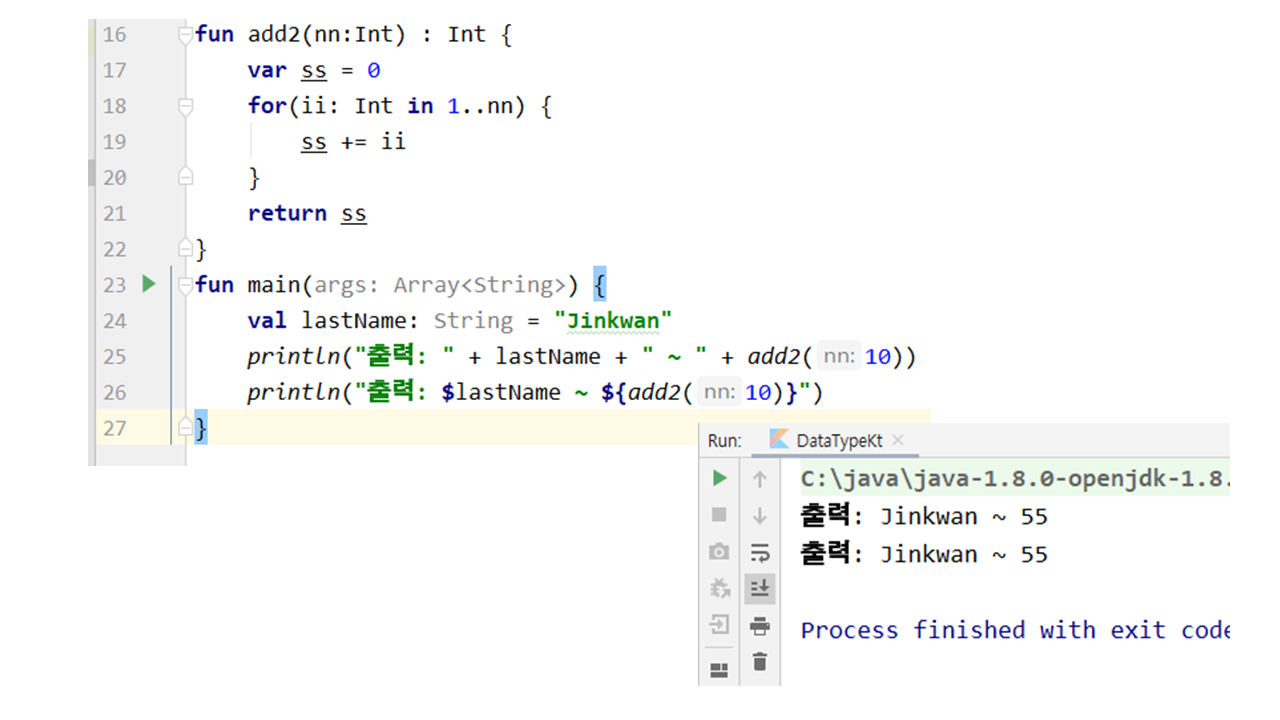Screen dimensions: 1280x720
Task: Click the Exit icon in Run panel
Action: [x=719, y=626]
